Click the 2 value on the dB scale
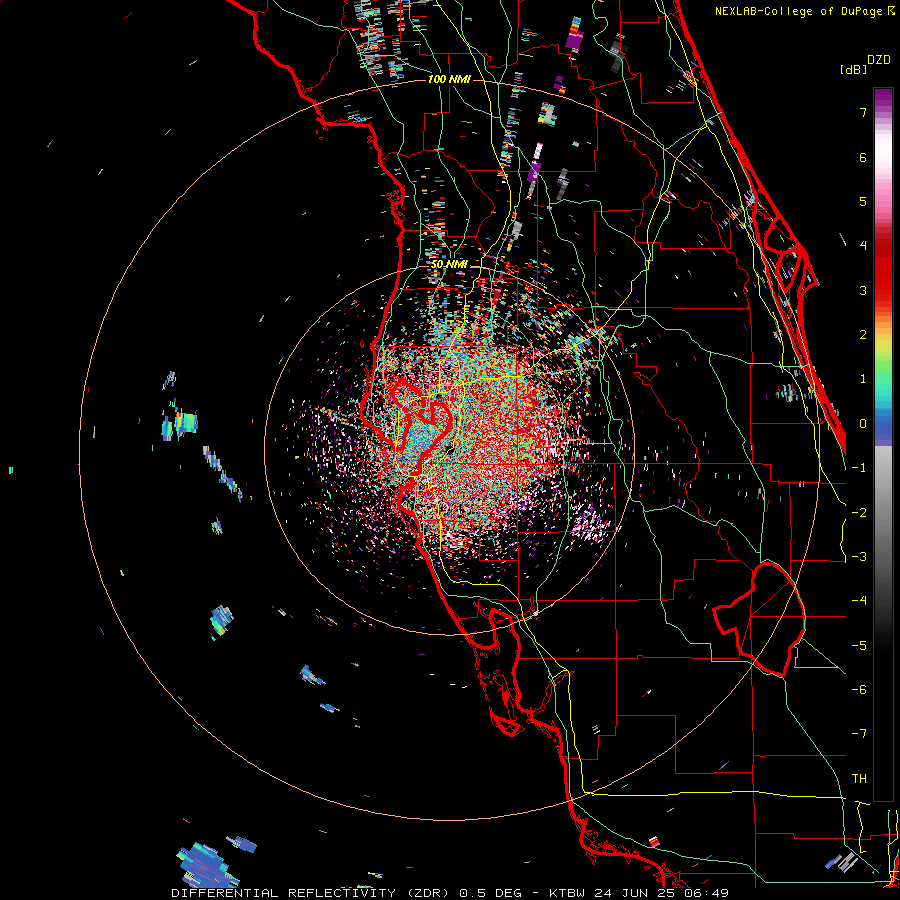The width and height of the screenshot is (900, 900). pos(863,335)
